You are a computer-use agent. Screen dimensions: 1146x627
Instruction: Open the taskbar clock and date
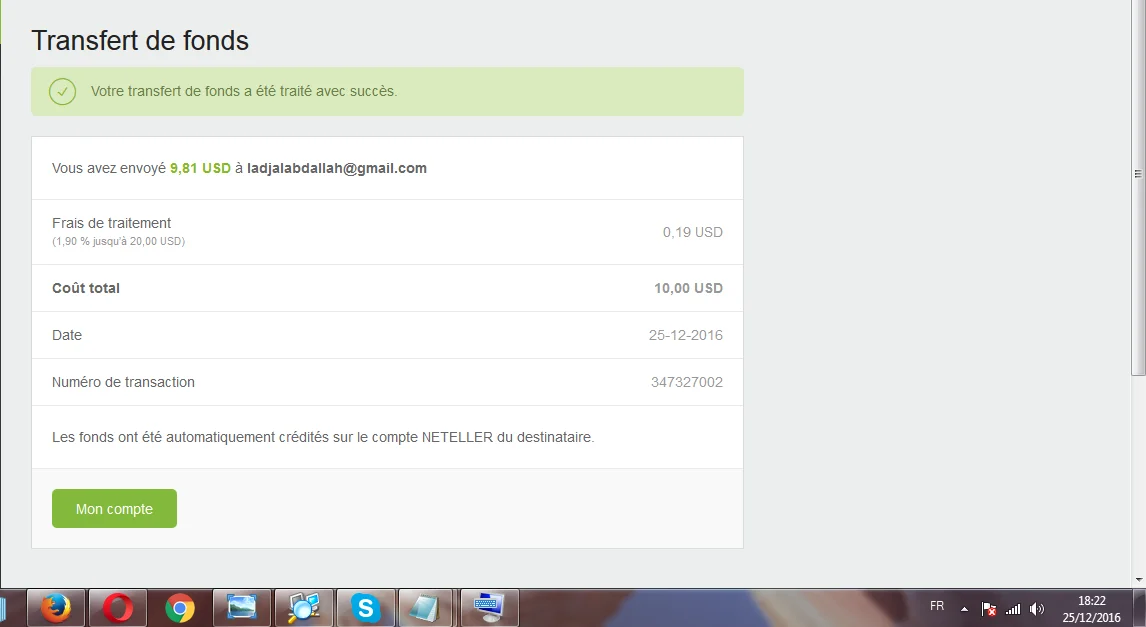1091,608
